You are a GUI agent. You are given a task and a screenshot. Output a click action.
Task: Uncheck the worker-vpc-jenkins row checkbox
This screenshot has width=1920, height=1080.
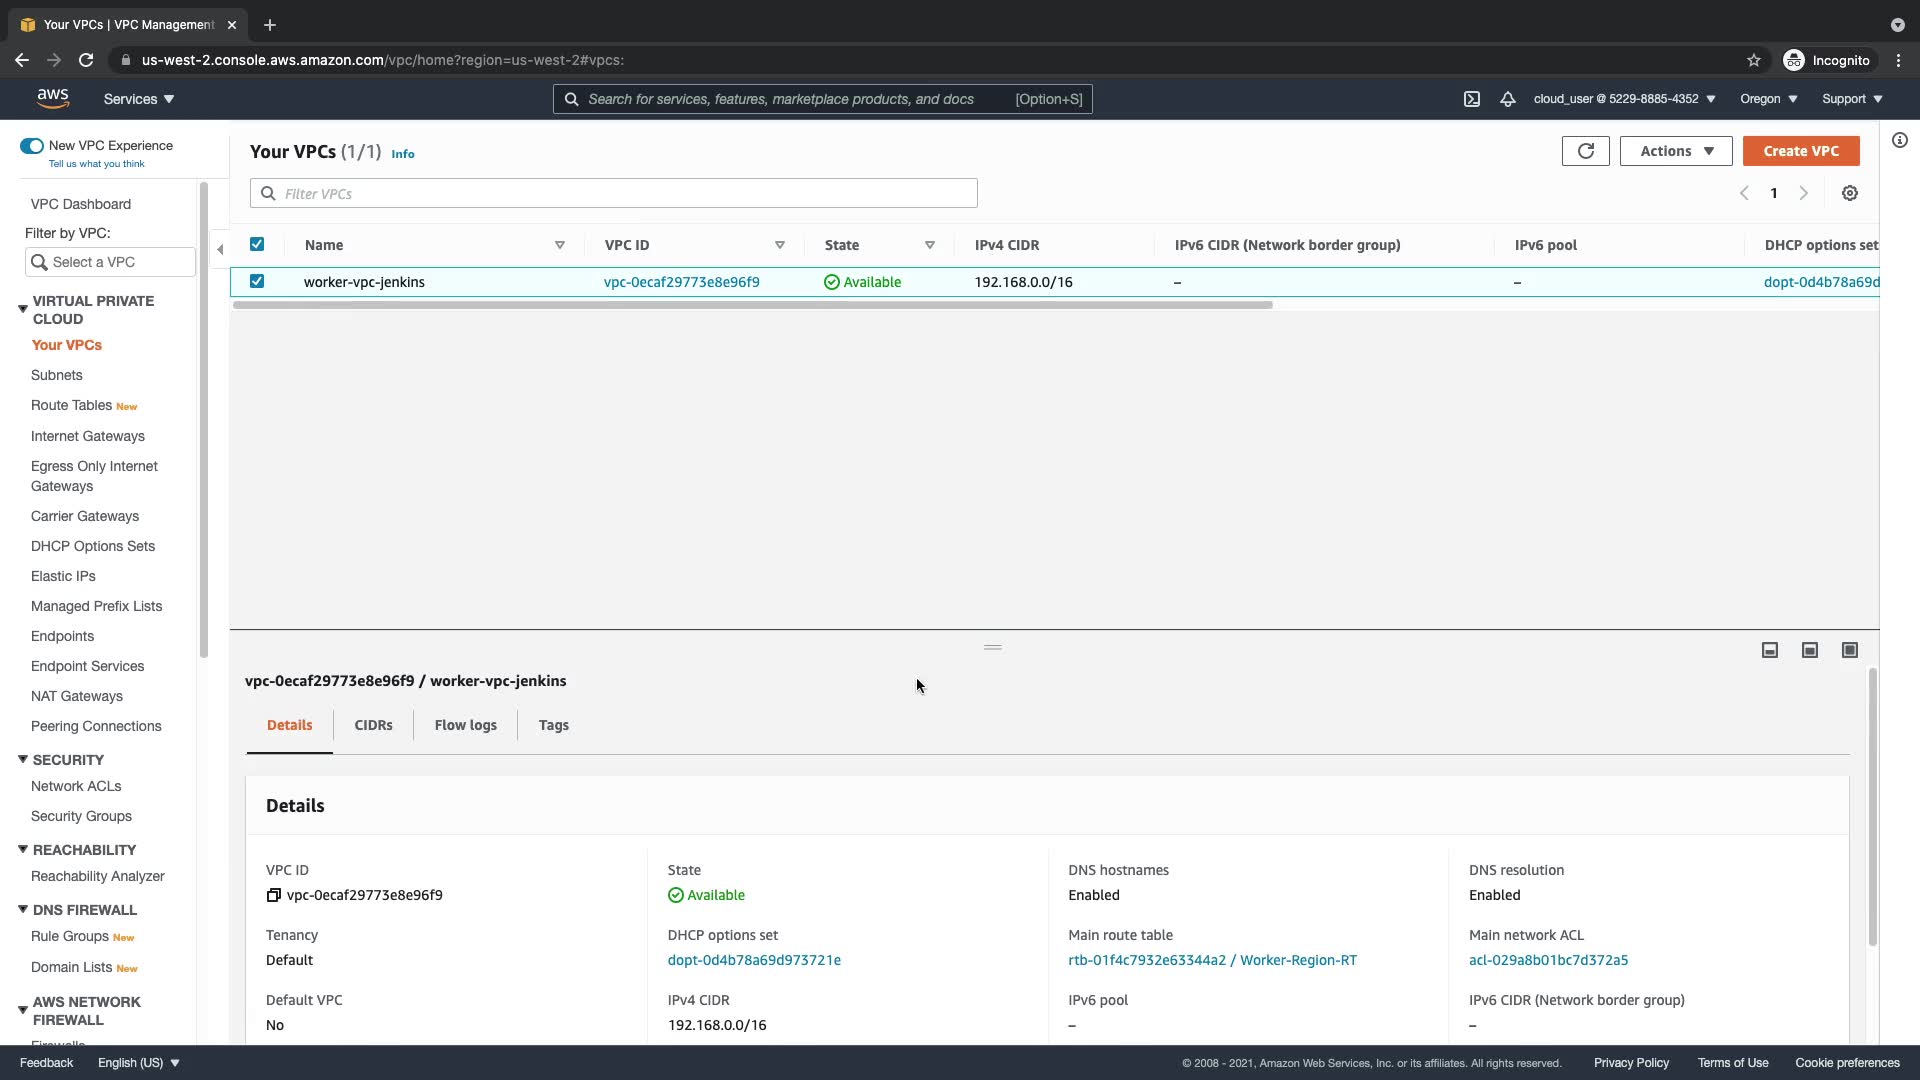point(257,281)
